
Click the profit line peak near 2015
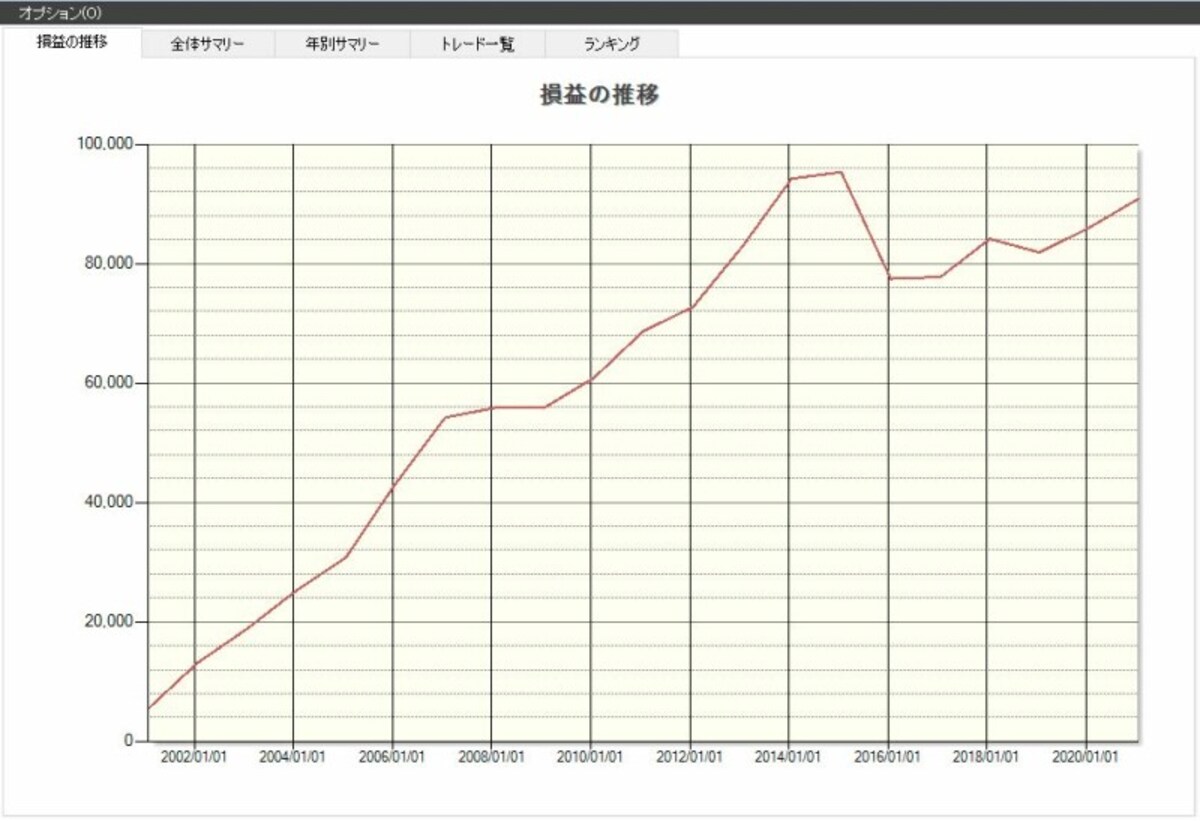[x=840, y=172]
